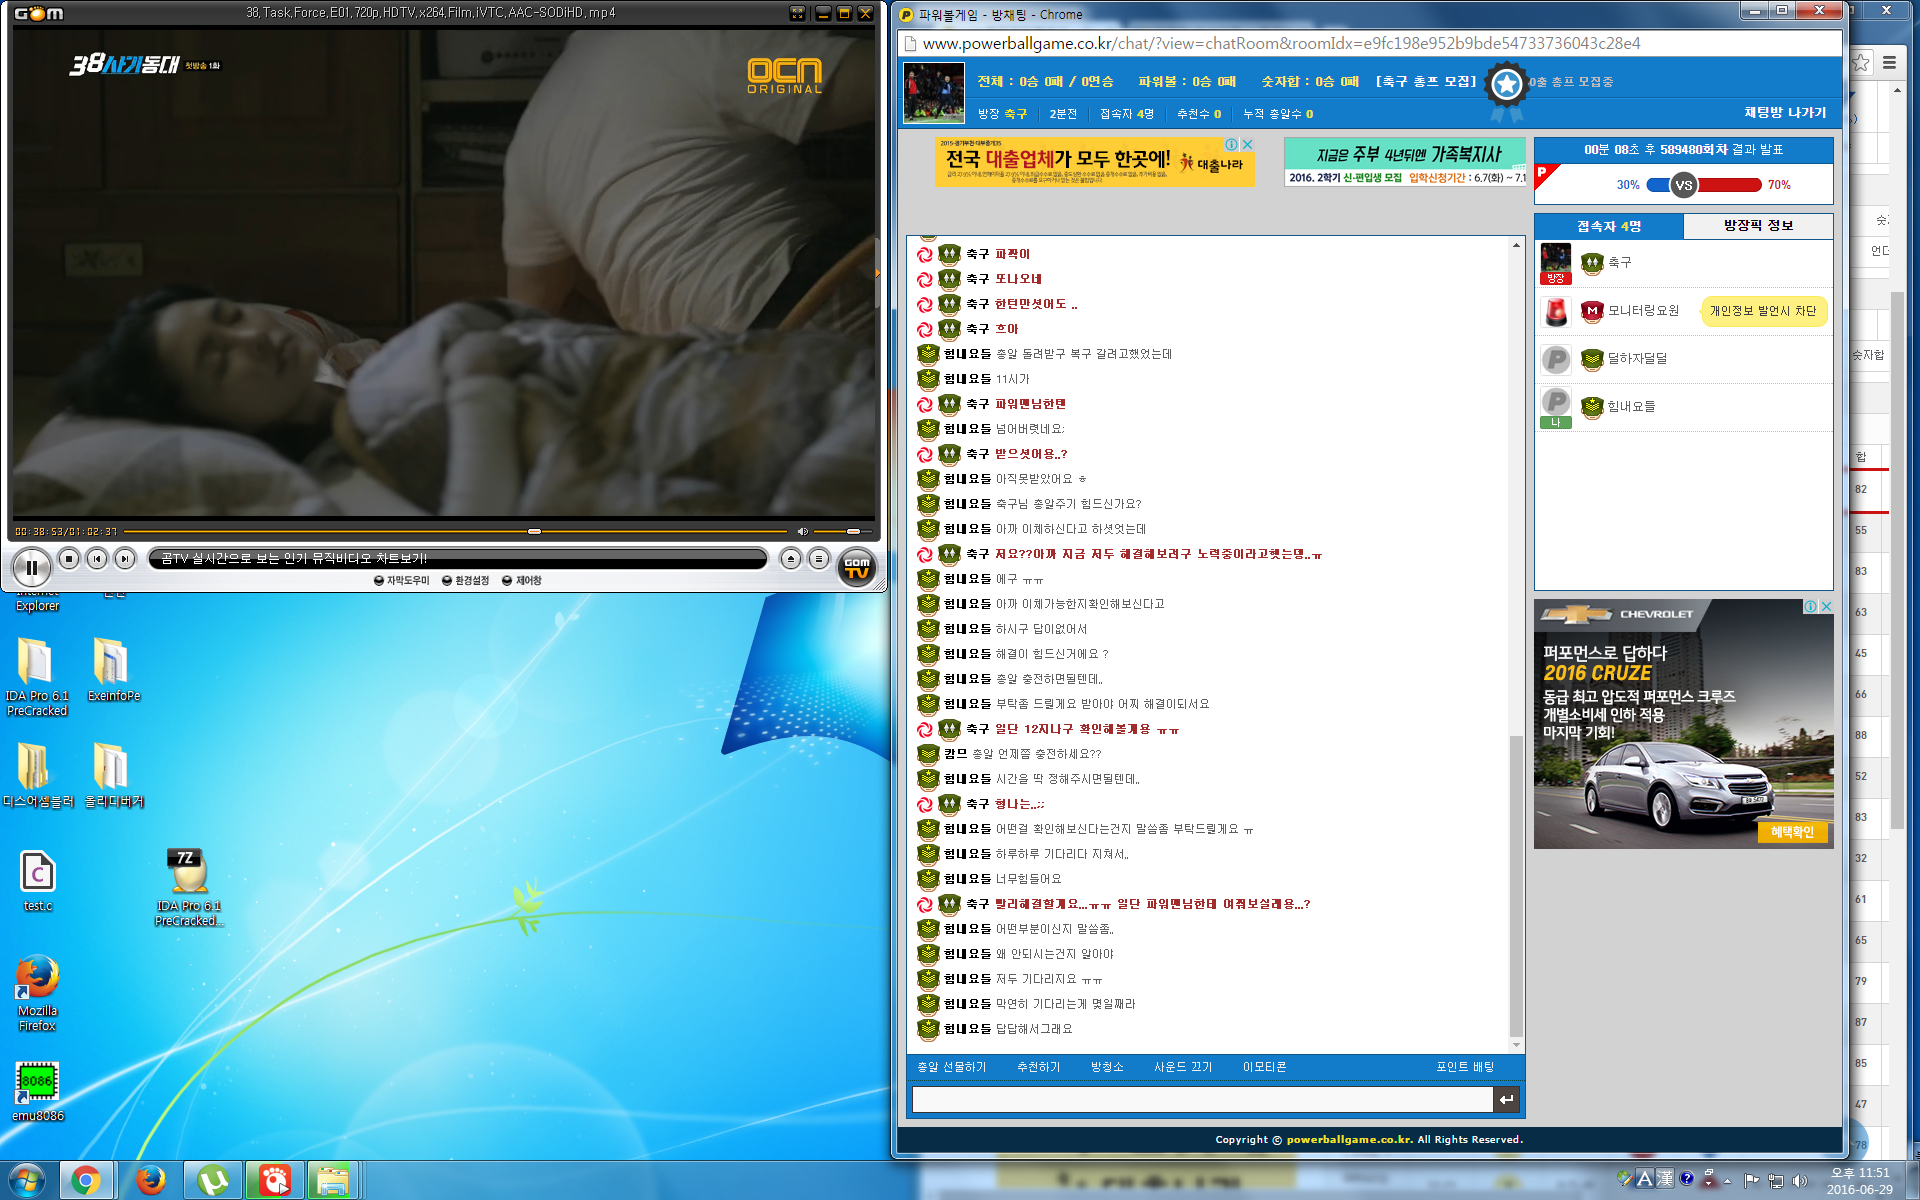
Task: Open the Chrome hamburger menu in background window
Action: pyautogui.click(x=1889, y=62)
